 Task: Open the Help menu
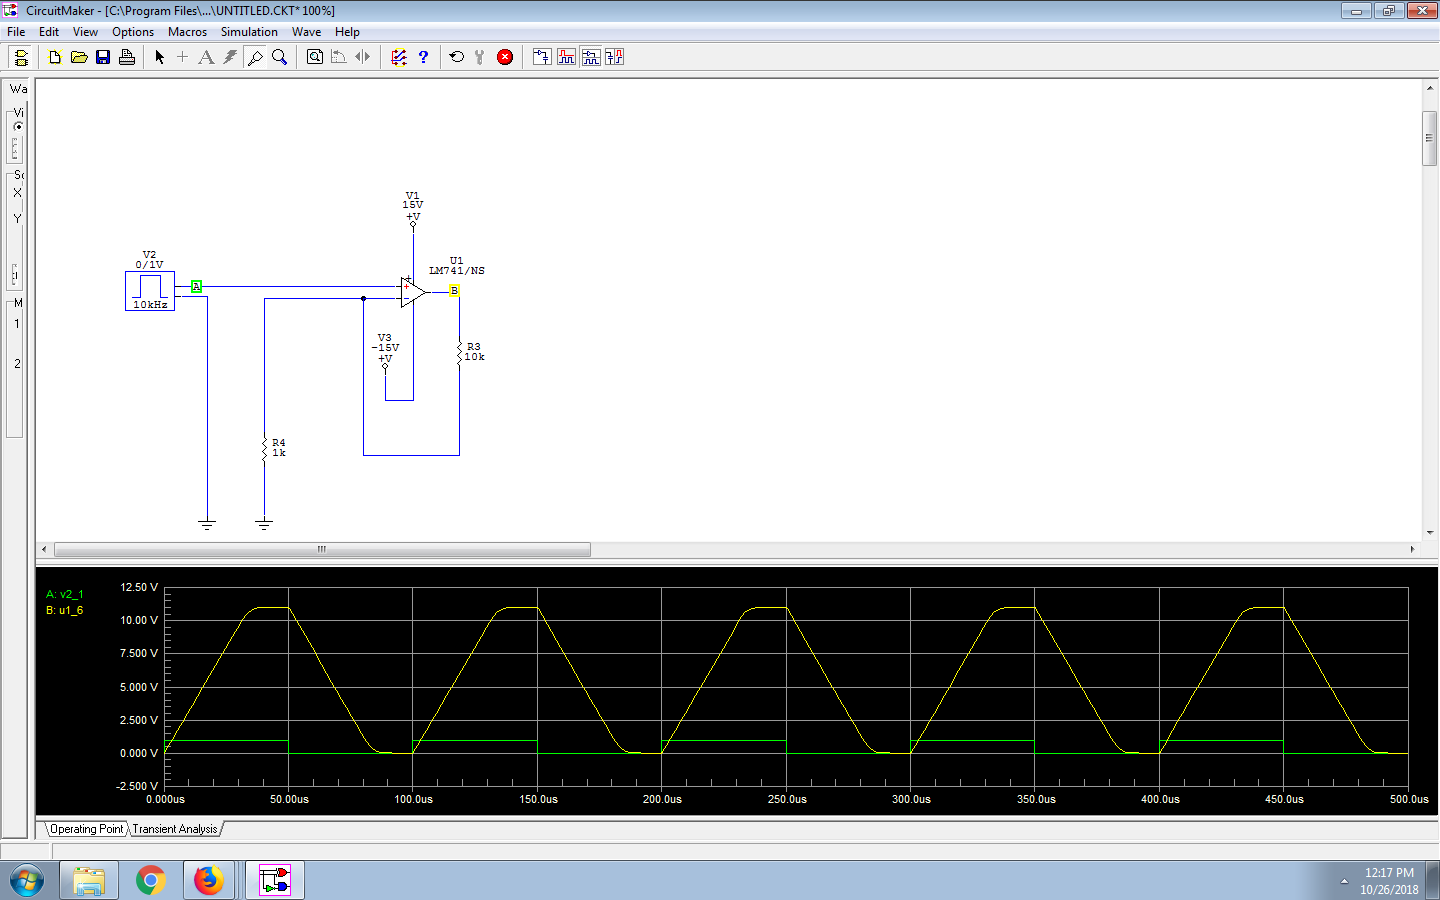[347, 32]
